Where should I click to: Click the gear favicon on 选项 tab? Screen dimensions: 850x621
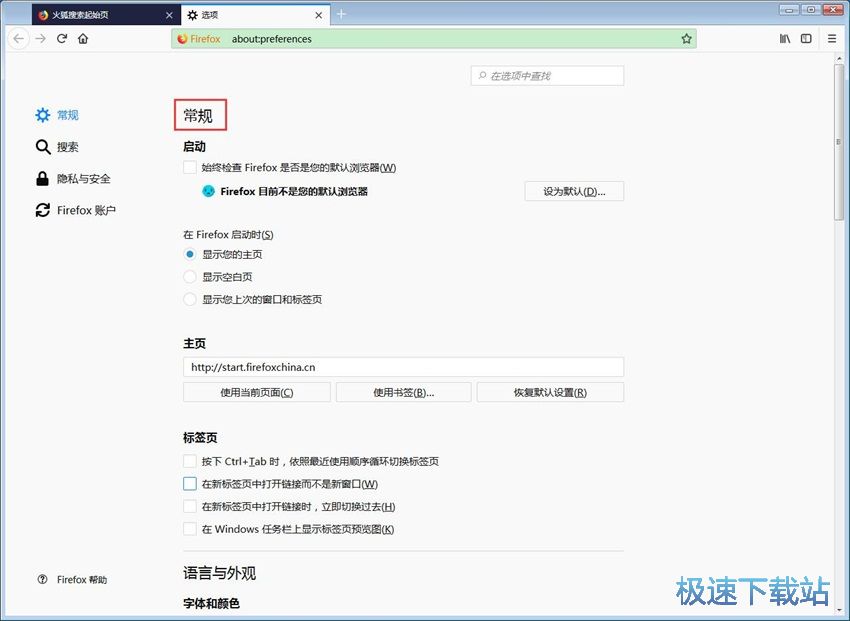192,15
